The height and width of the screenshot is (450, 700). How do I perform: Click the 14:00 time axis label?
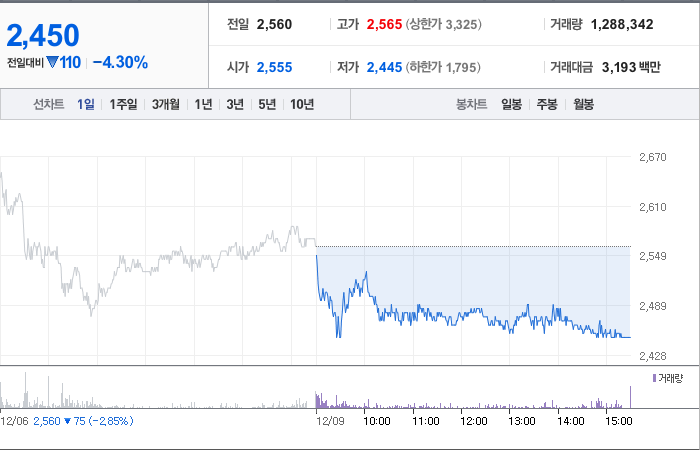pyautogui.click(x=571, y=421)
